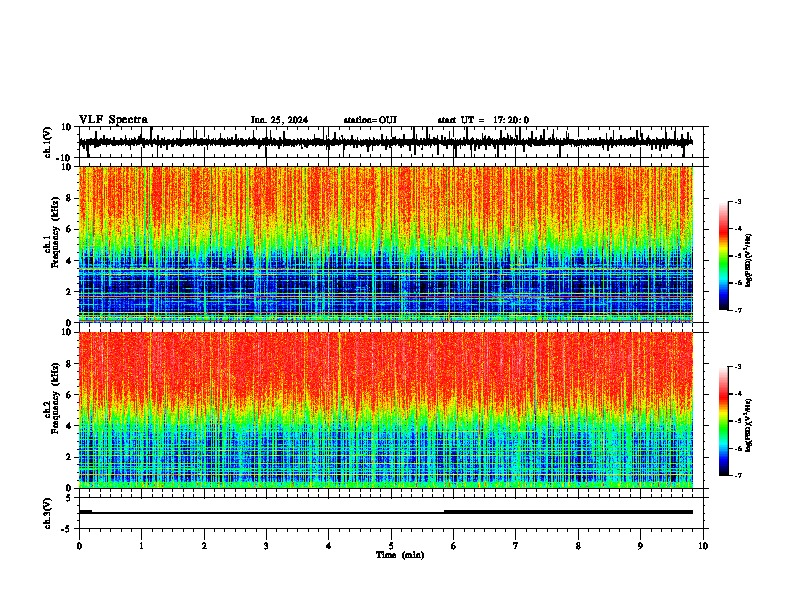Click the "Jan. 25, 2024" date label
Image resolution: width=792 pixels, height=612 pixels.
(x=279, y=120)
